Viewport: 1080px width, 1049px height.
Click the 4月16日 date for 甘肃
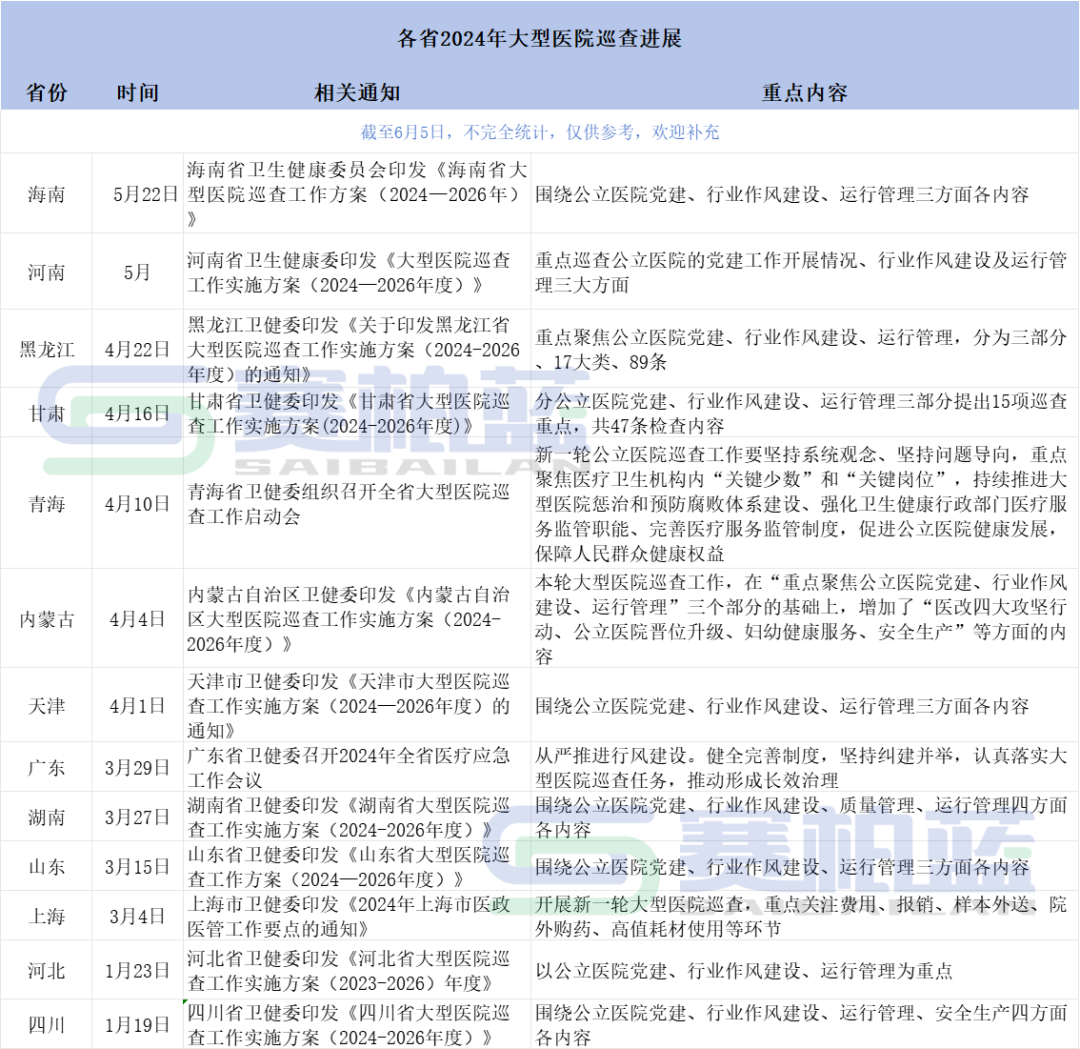point(138,413)
